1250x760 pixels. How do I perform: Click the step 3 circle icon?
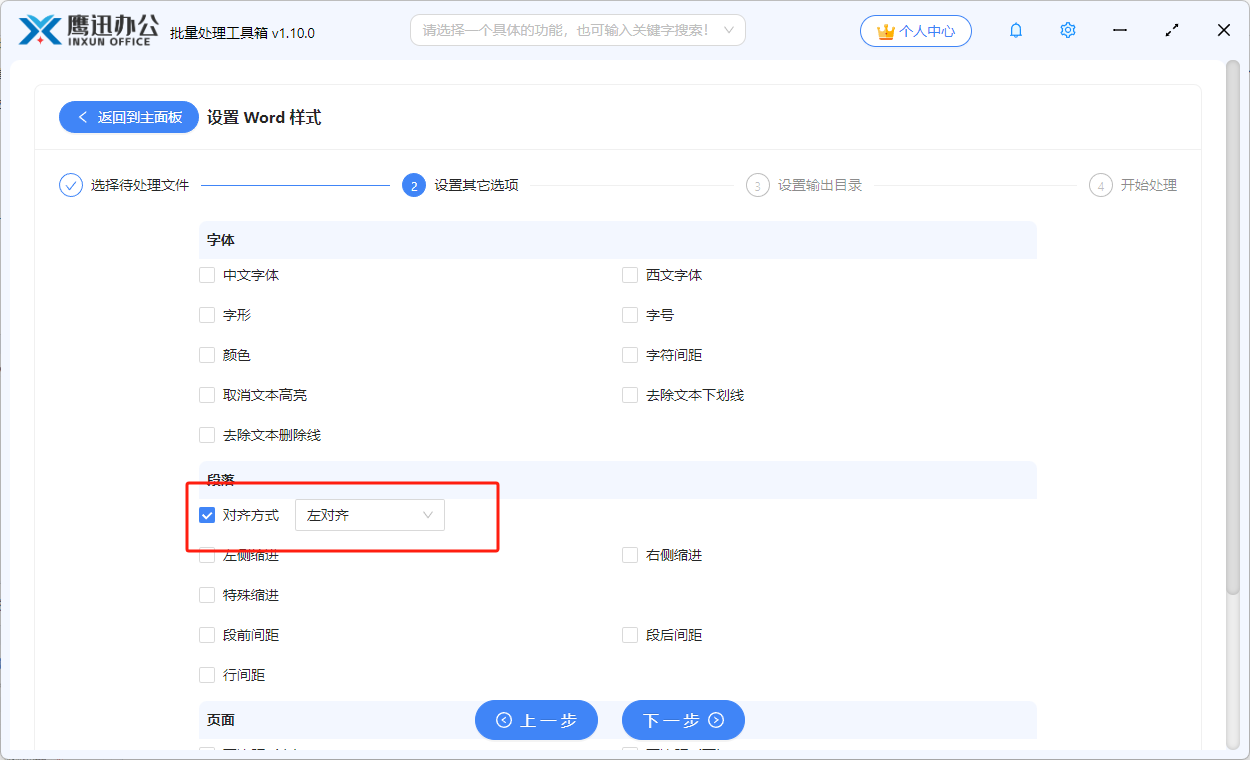758,185
